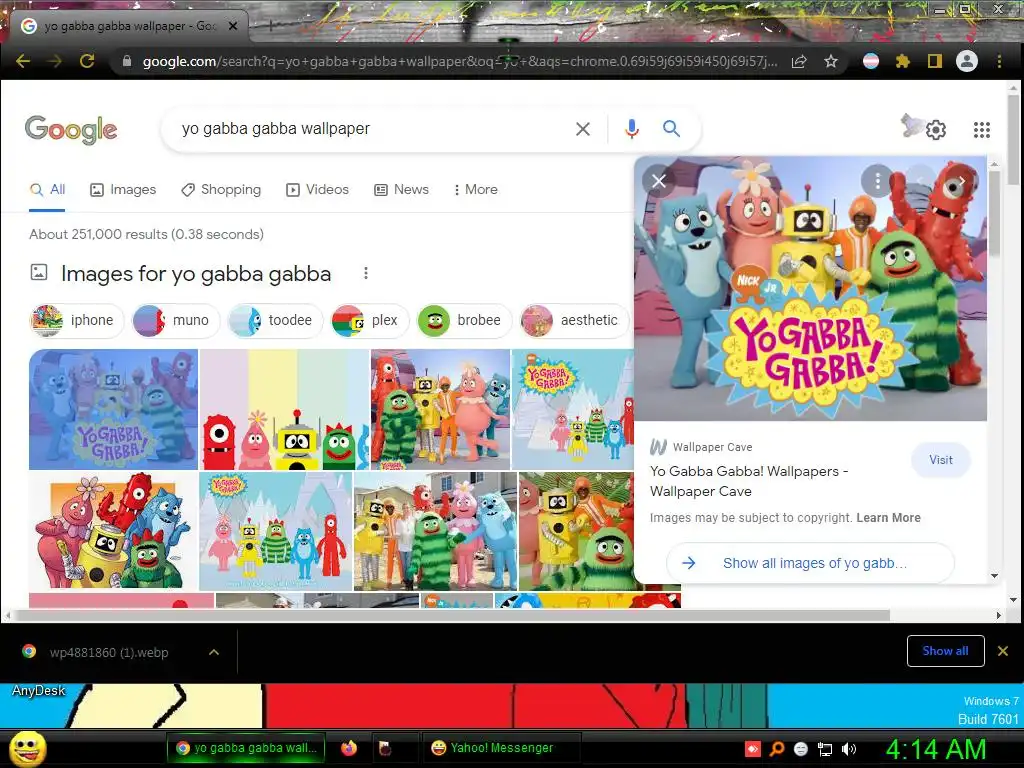Filter images by iphone chip

[x=77, y=320]
